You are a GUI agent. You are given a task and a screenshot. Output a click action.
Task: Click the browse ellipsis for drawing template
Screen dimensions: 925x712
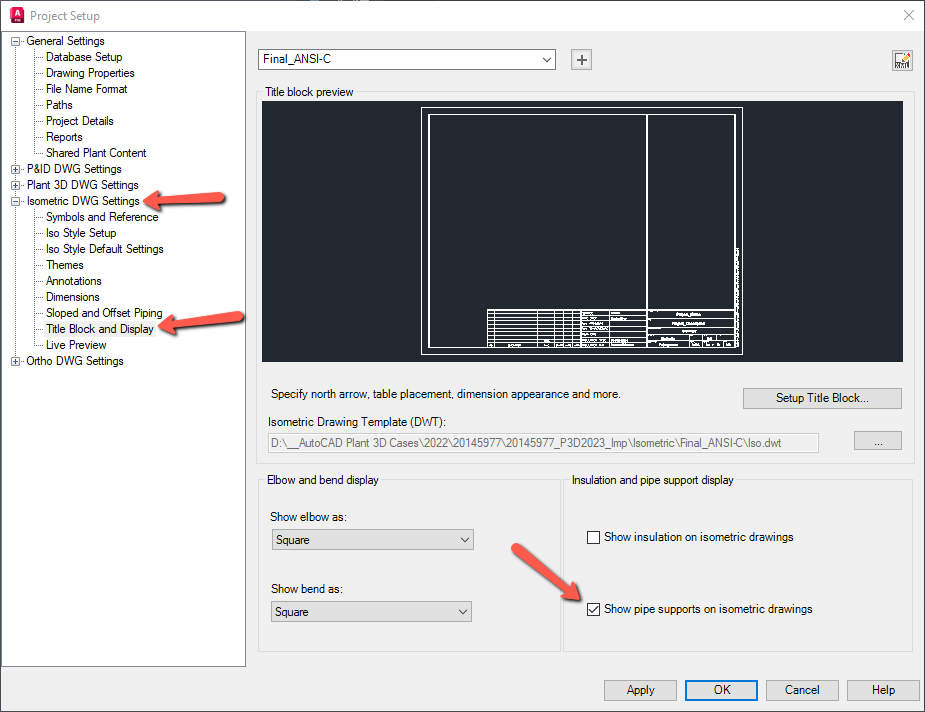[877, 441]
